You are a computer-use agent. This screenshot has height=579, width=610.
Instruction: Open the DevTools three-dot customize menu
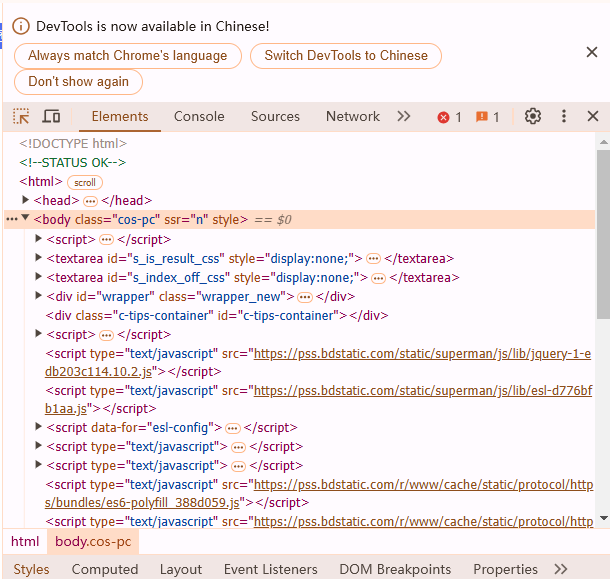coord(564,117)
